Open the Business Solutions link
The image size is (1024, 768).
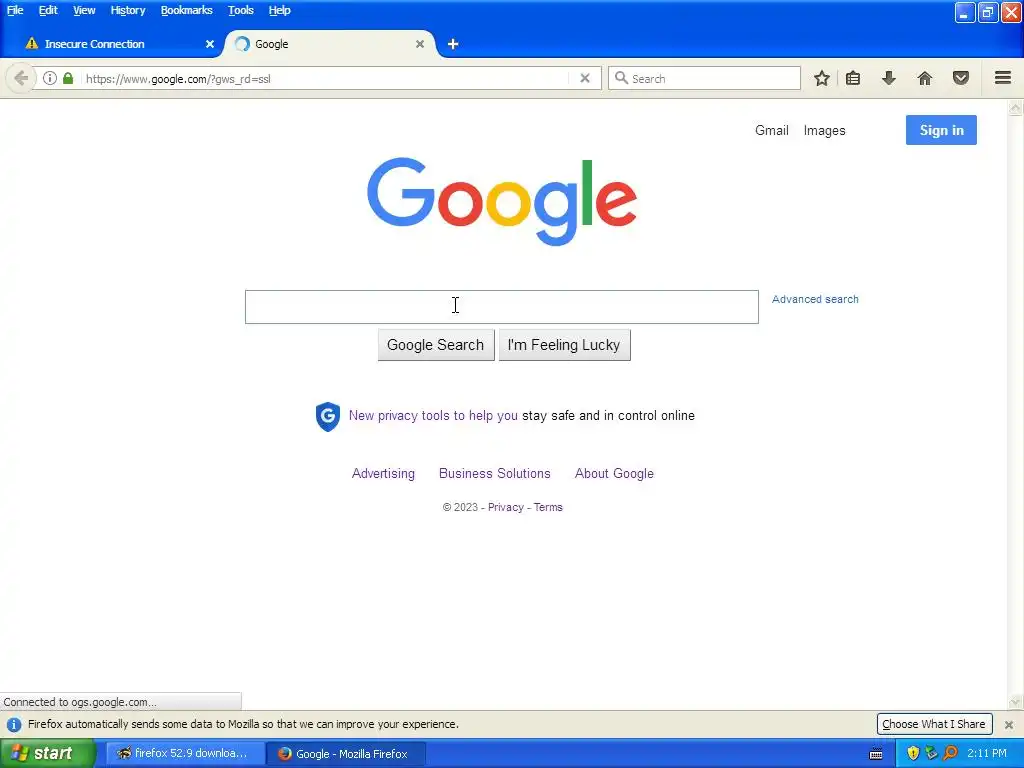[x=494, y=473]
